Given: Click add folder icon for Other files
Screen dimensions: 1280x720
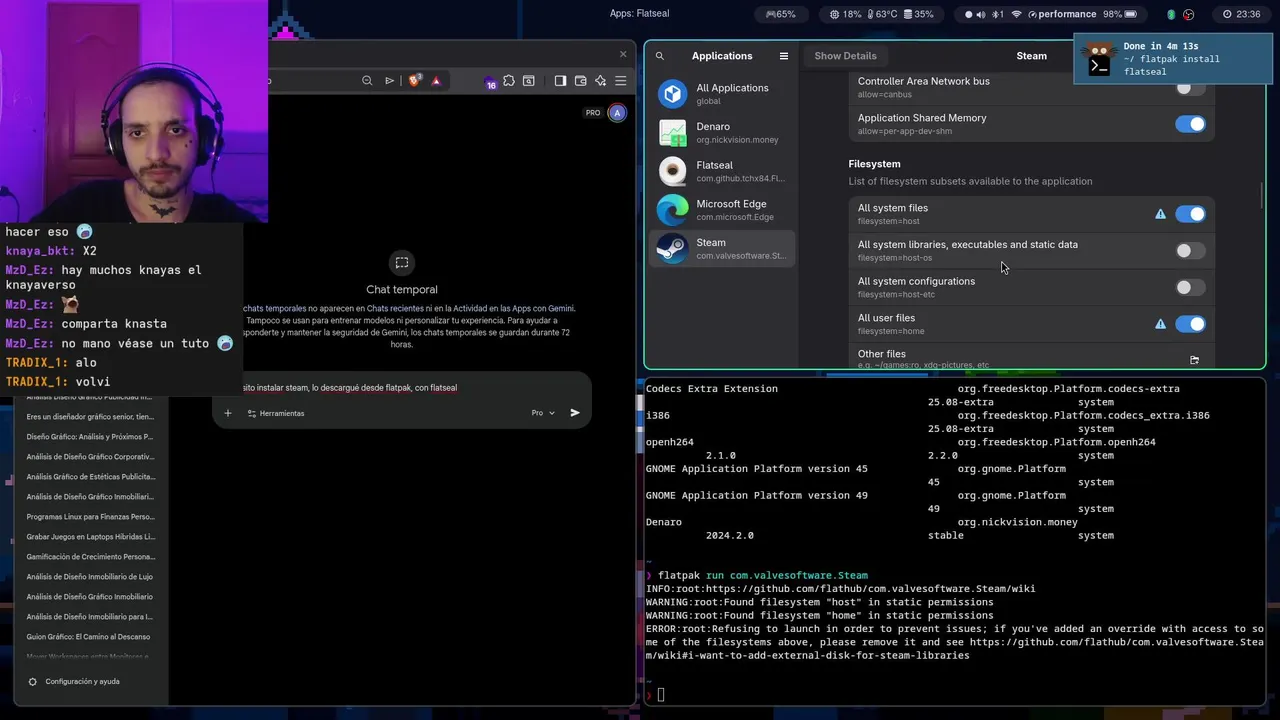Looking at the screenshot, I should [x=1194, y=360].
